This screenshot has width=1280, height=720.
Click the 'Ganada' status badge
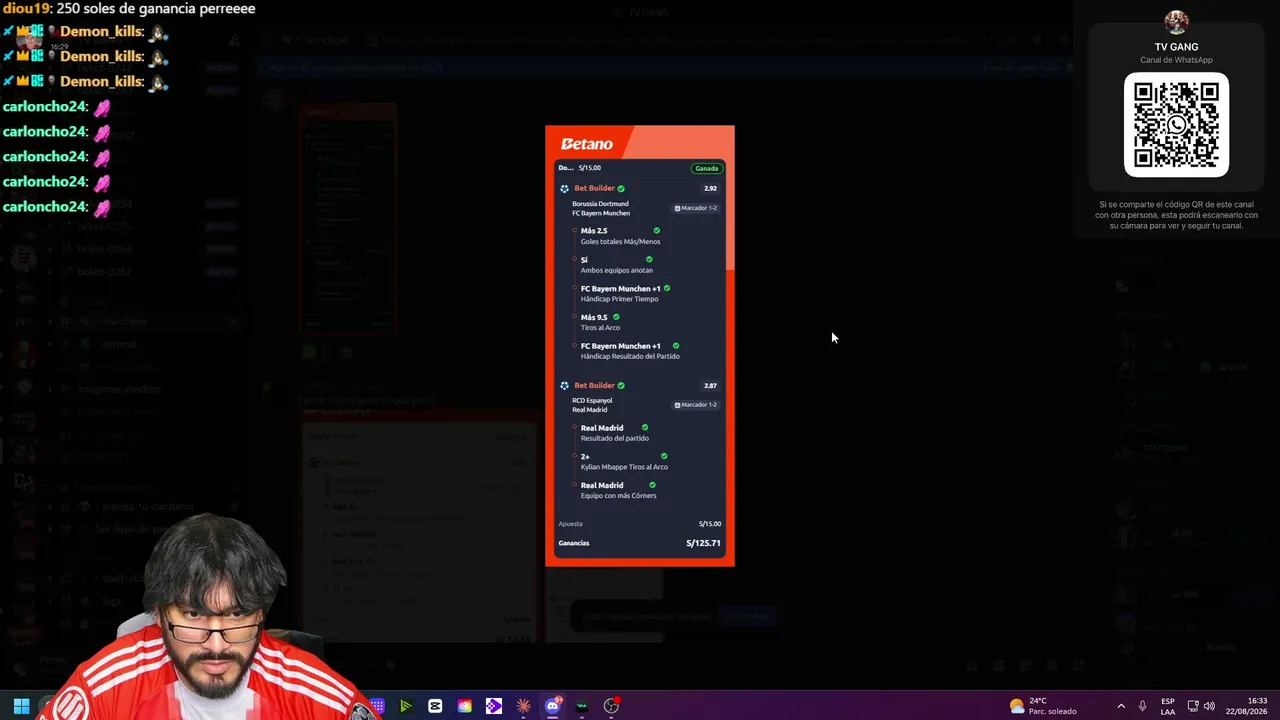pos(707,168)
